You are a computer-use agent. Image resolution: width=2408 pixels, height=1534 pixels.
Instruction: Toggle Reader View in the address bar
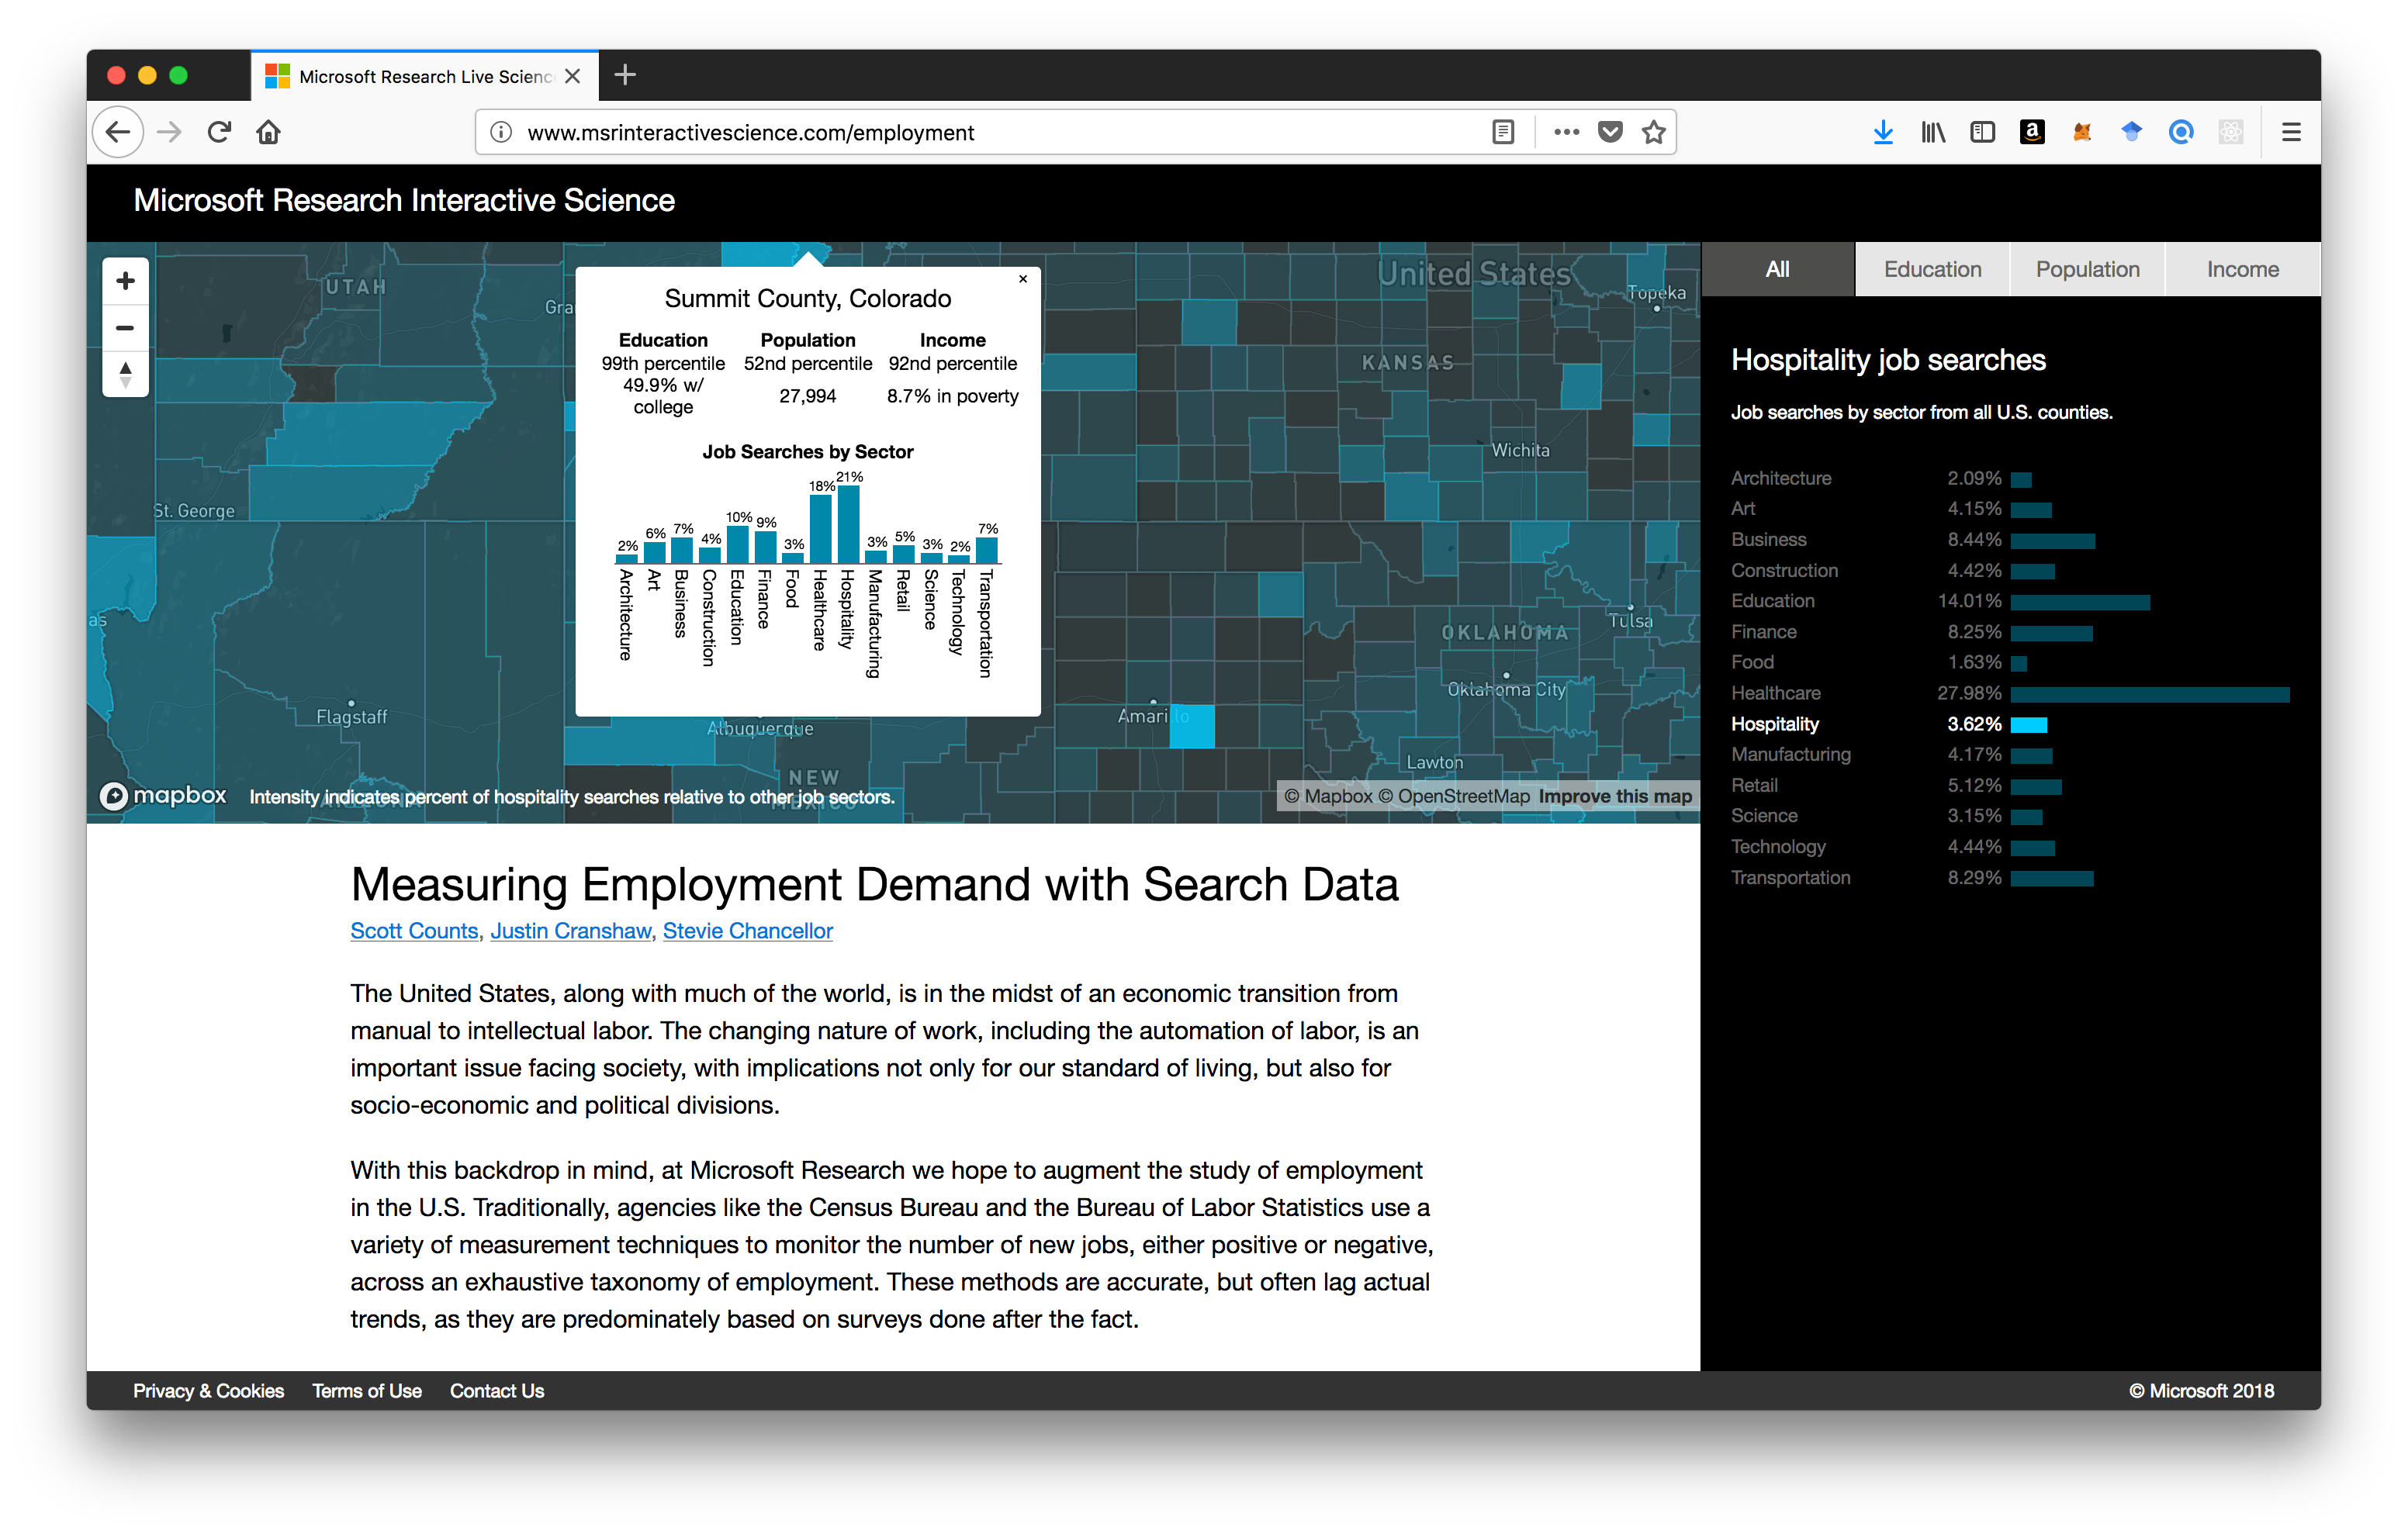click(1503, 131)
